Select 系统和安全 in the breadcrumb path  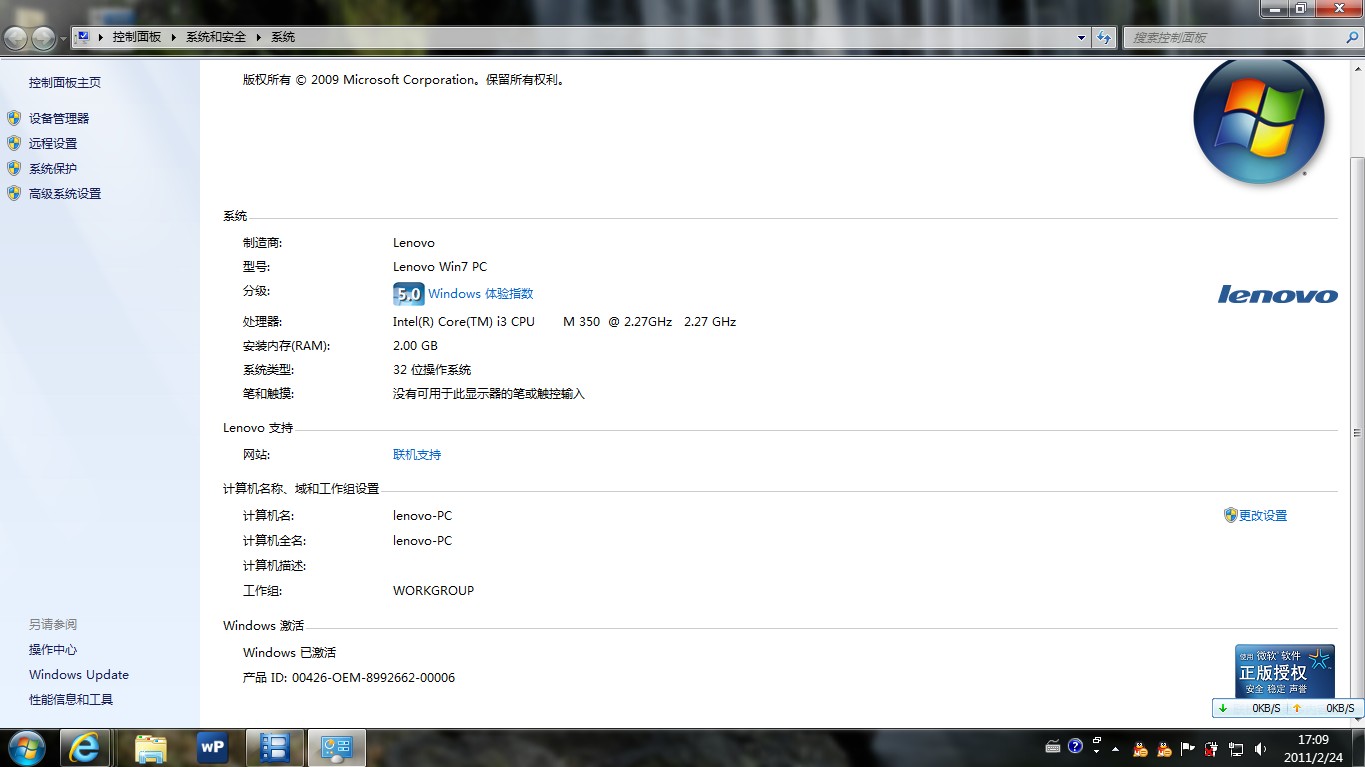coord(216,37)
